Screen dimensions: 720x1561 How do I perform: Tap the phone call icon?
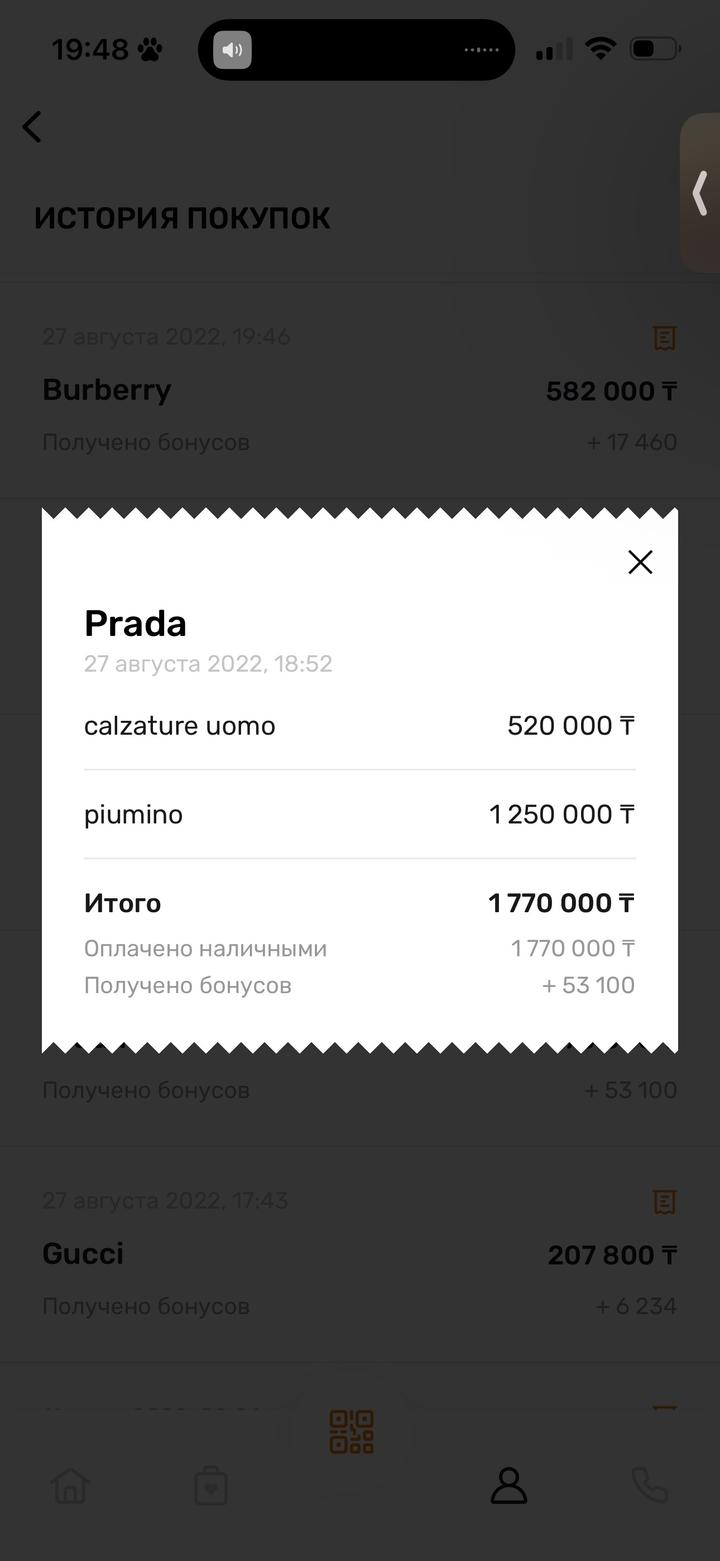click(649, 1486)
